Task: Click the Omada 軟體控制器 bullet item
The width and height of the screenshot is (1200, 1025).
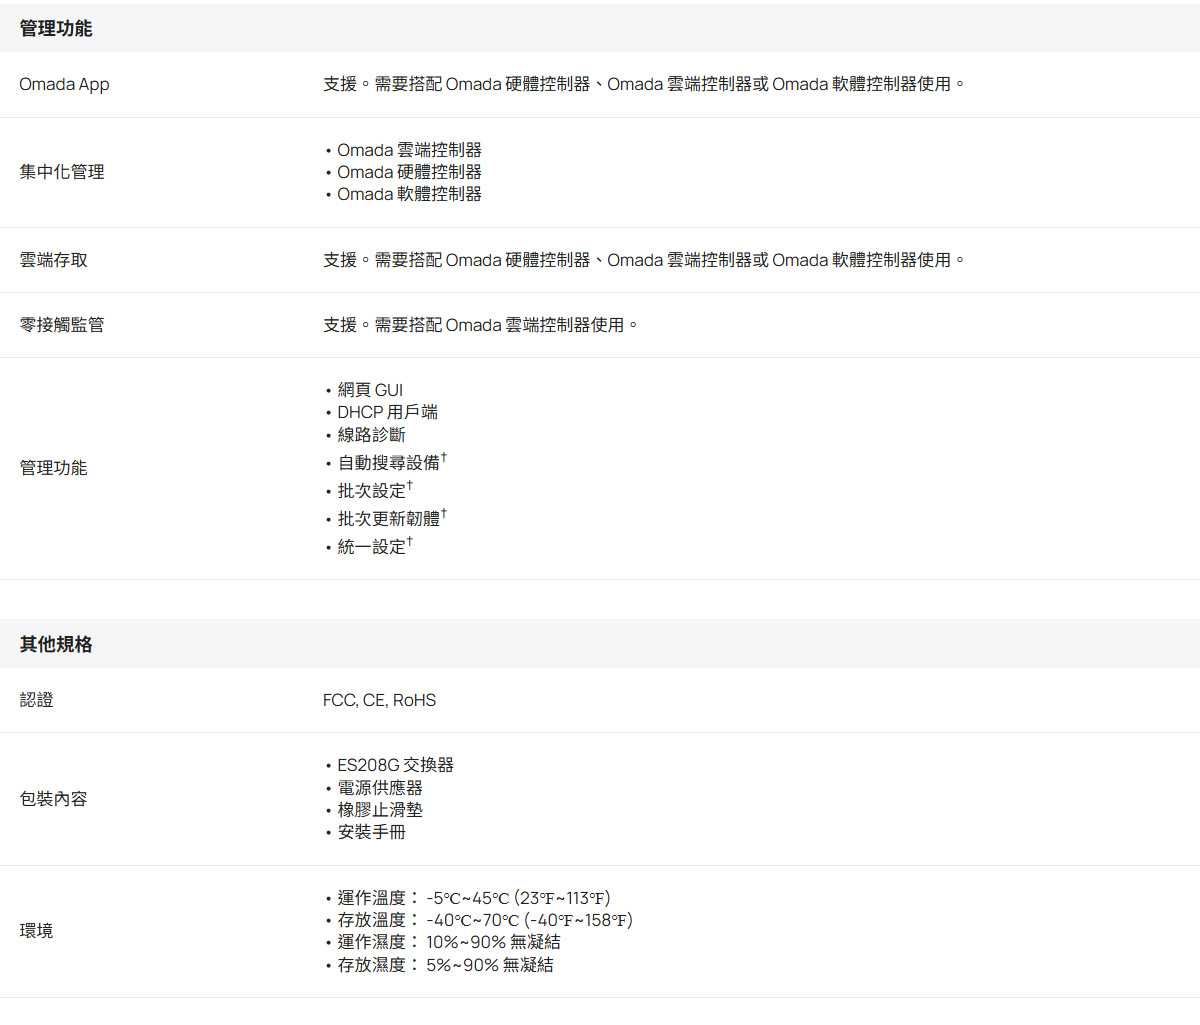Action: coord(409,194)
